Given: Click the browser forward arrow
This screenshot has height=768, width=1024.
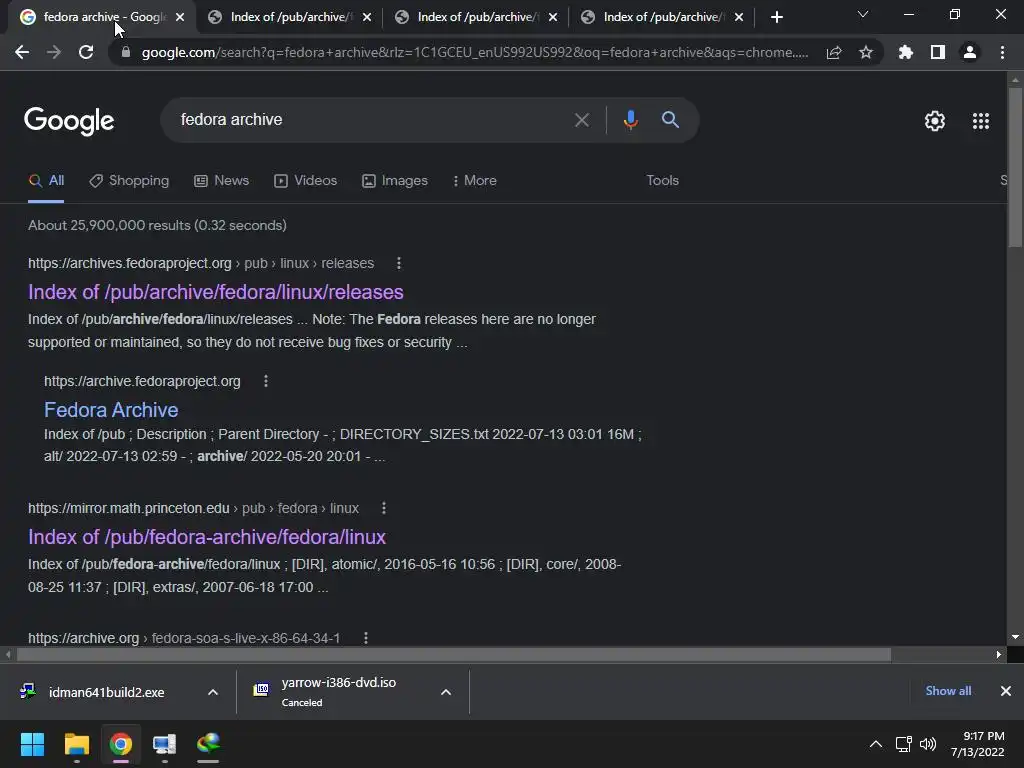Looking at the screenshot, I should click(x=54, y=52).
